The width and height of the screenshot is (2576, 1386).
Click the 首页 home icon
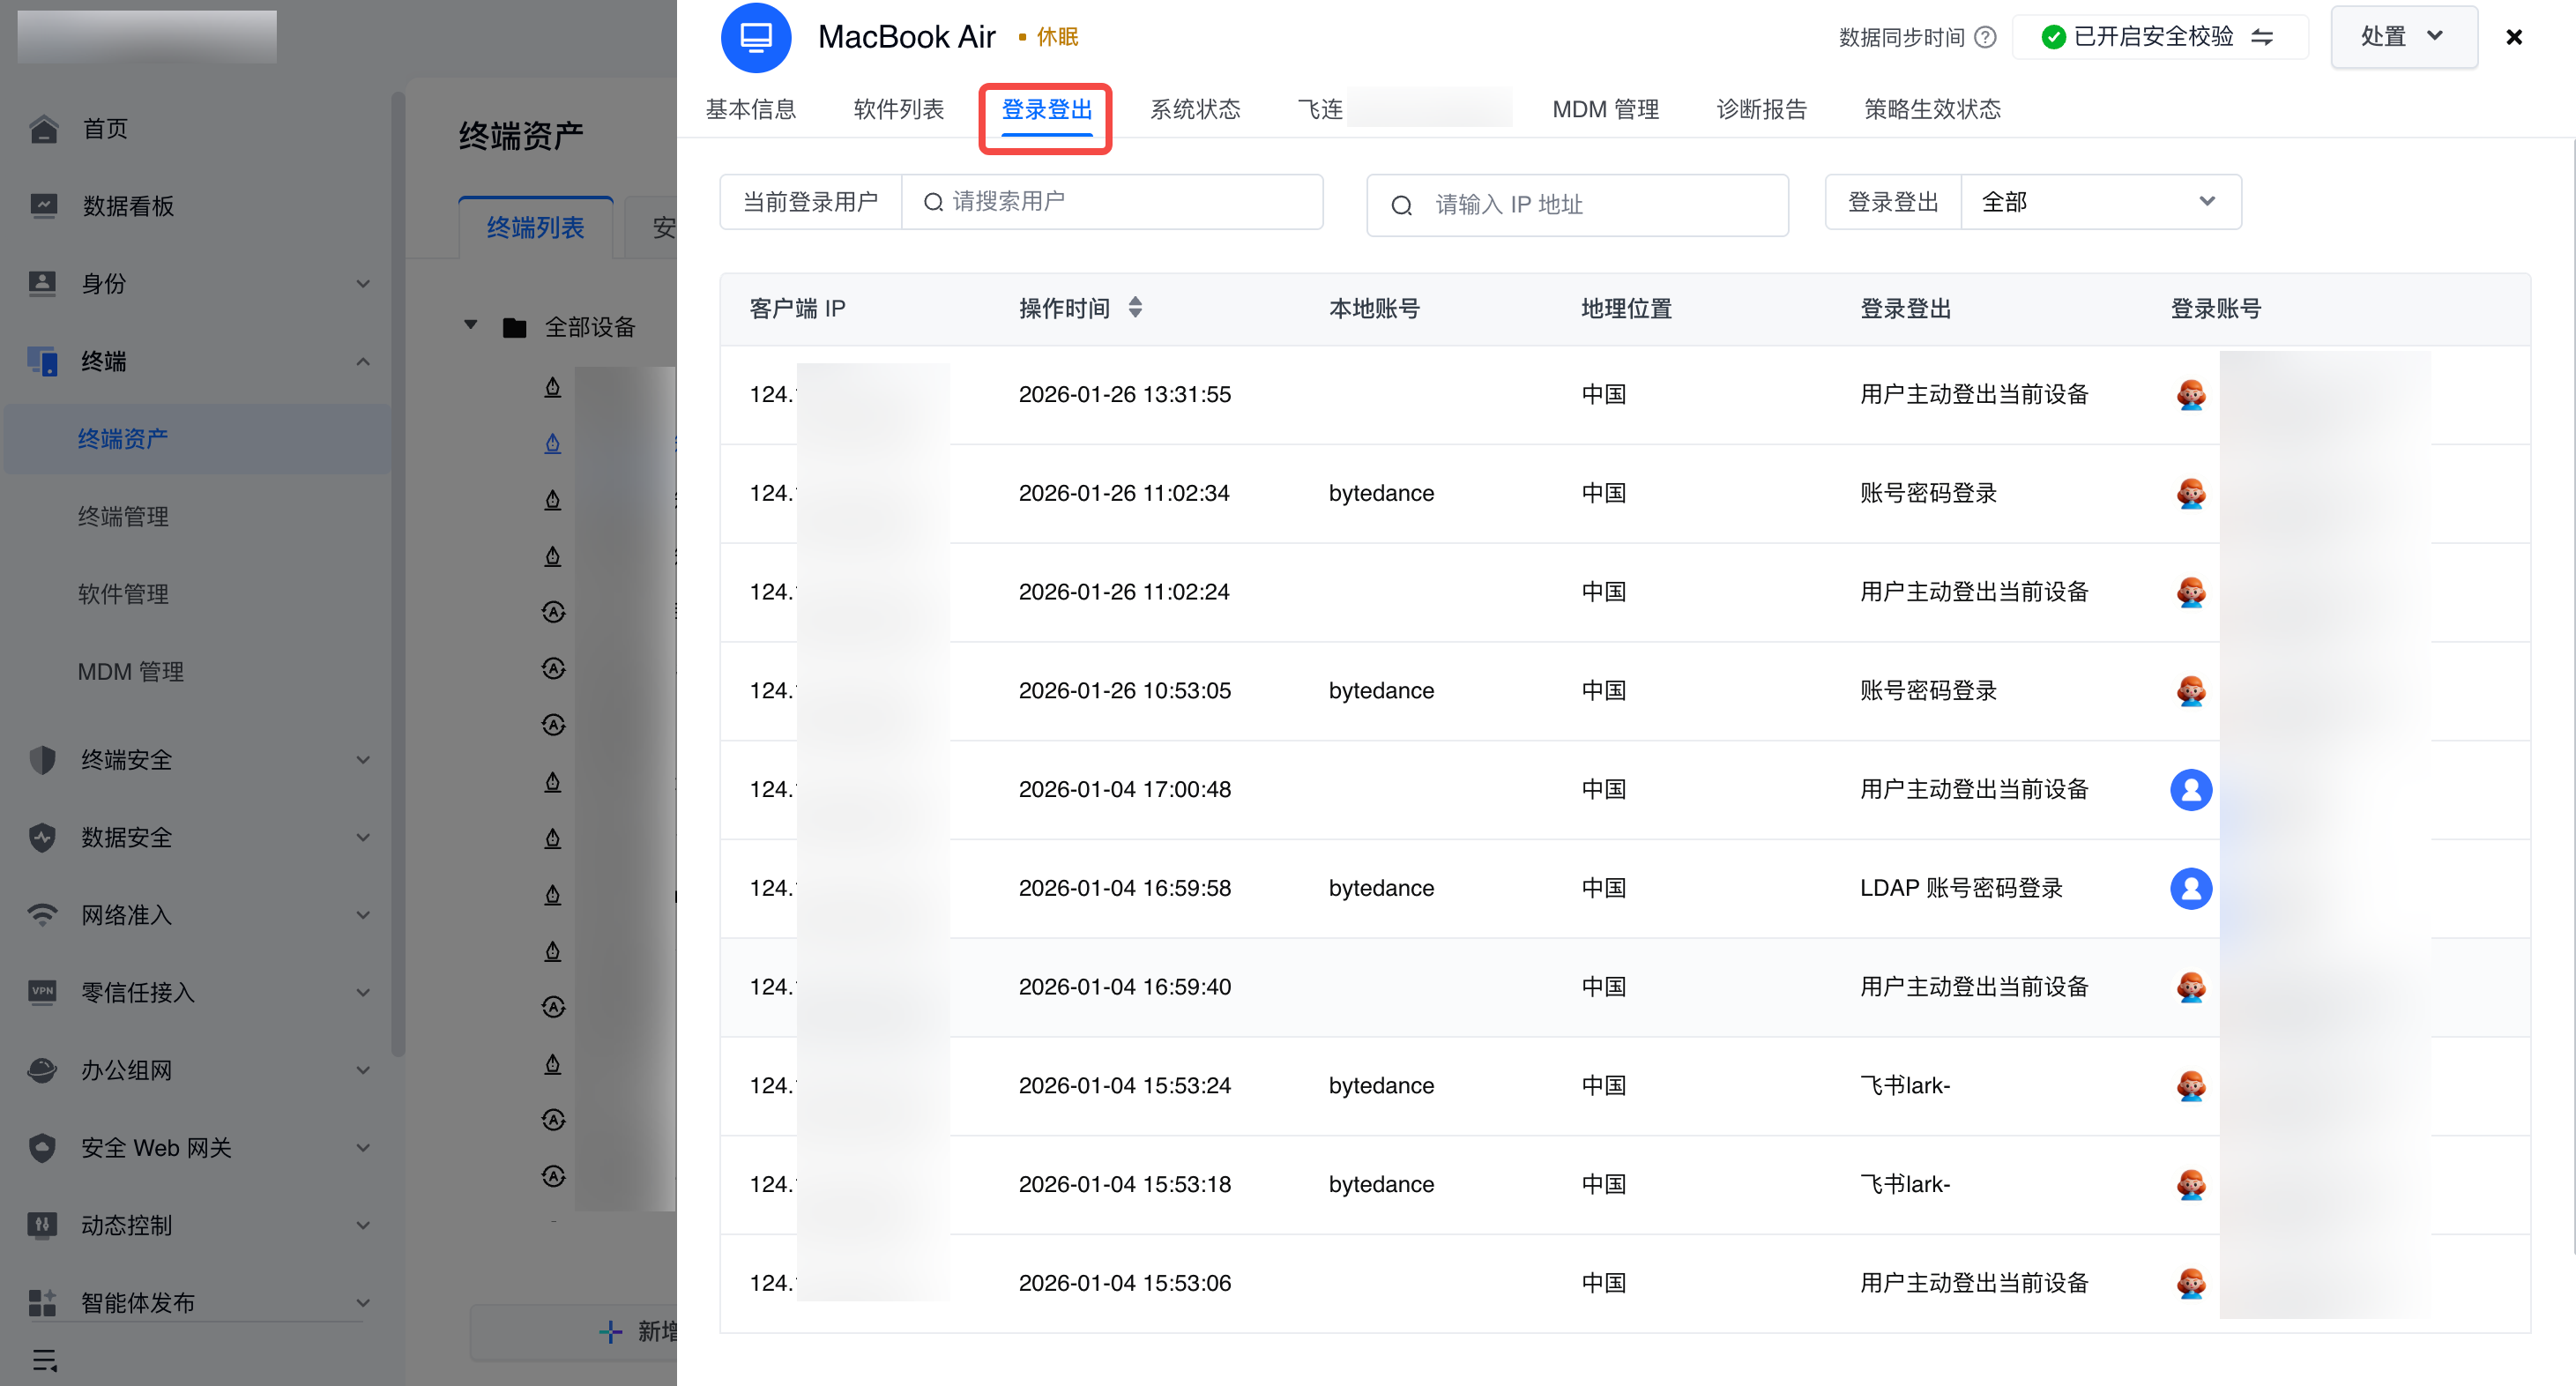[43, 129]
